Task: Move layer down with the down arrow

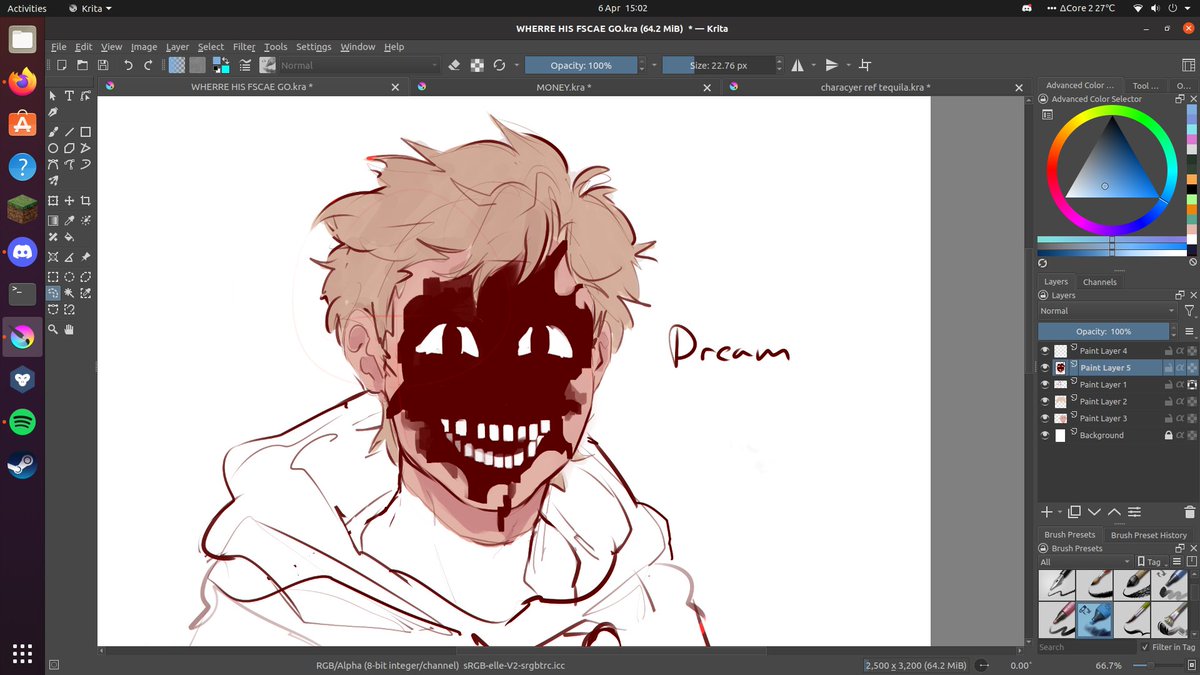Action: click(x=1094, y=511)
